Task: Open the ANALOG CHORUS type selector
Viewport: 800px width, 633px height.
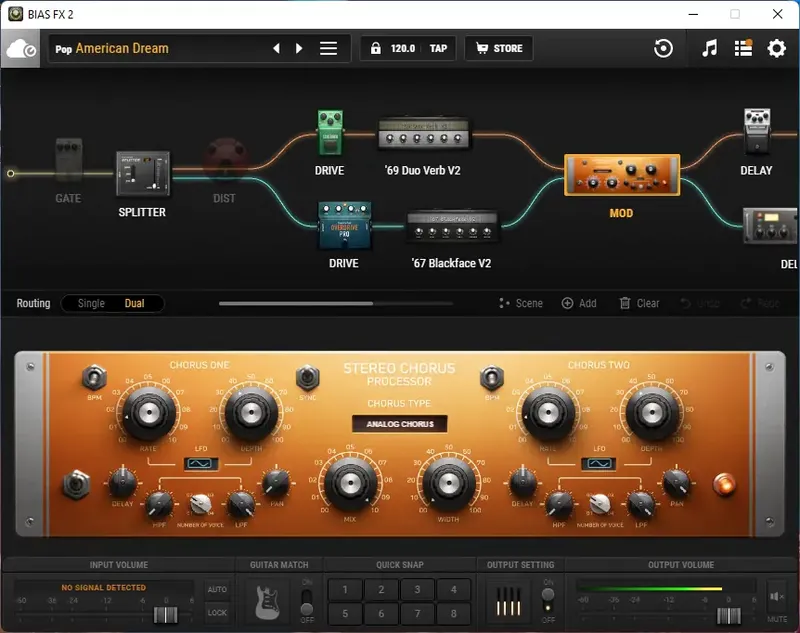Action: (x=398, y=422)
